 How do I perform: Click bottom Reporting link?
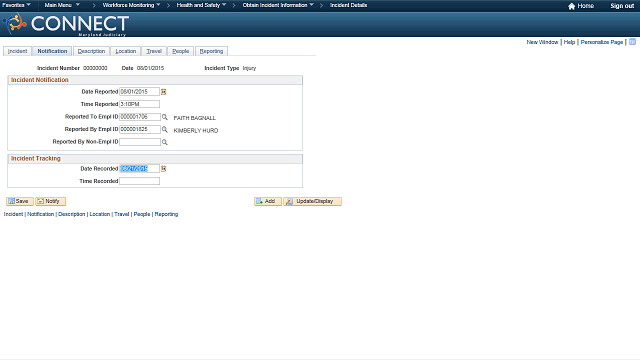166,214
